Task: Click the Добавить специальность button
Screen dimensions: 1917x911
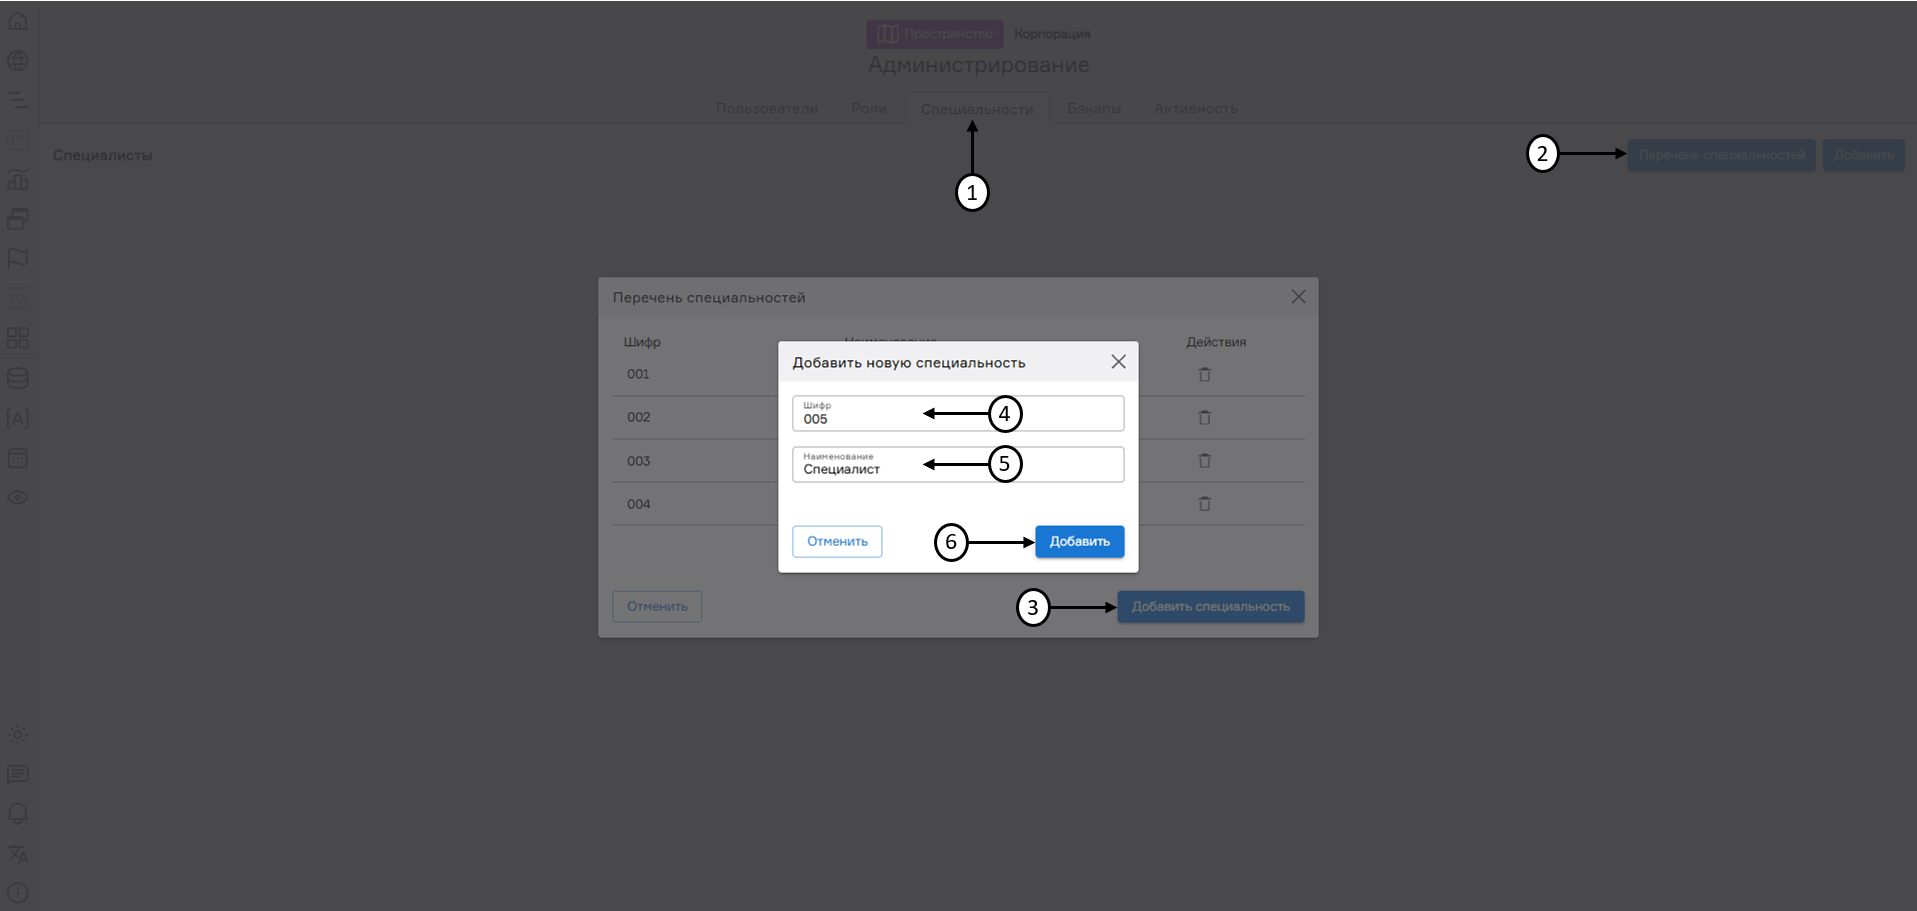Action: click(1210, 606)
